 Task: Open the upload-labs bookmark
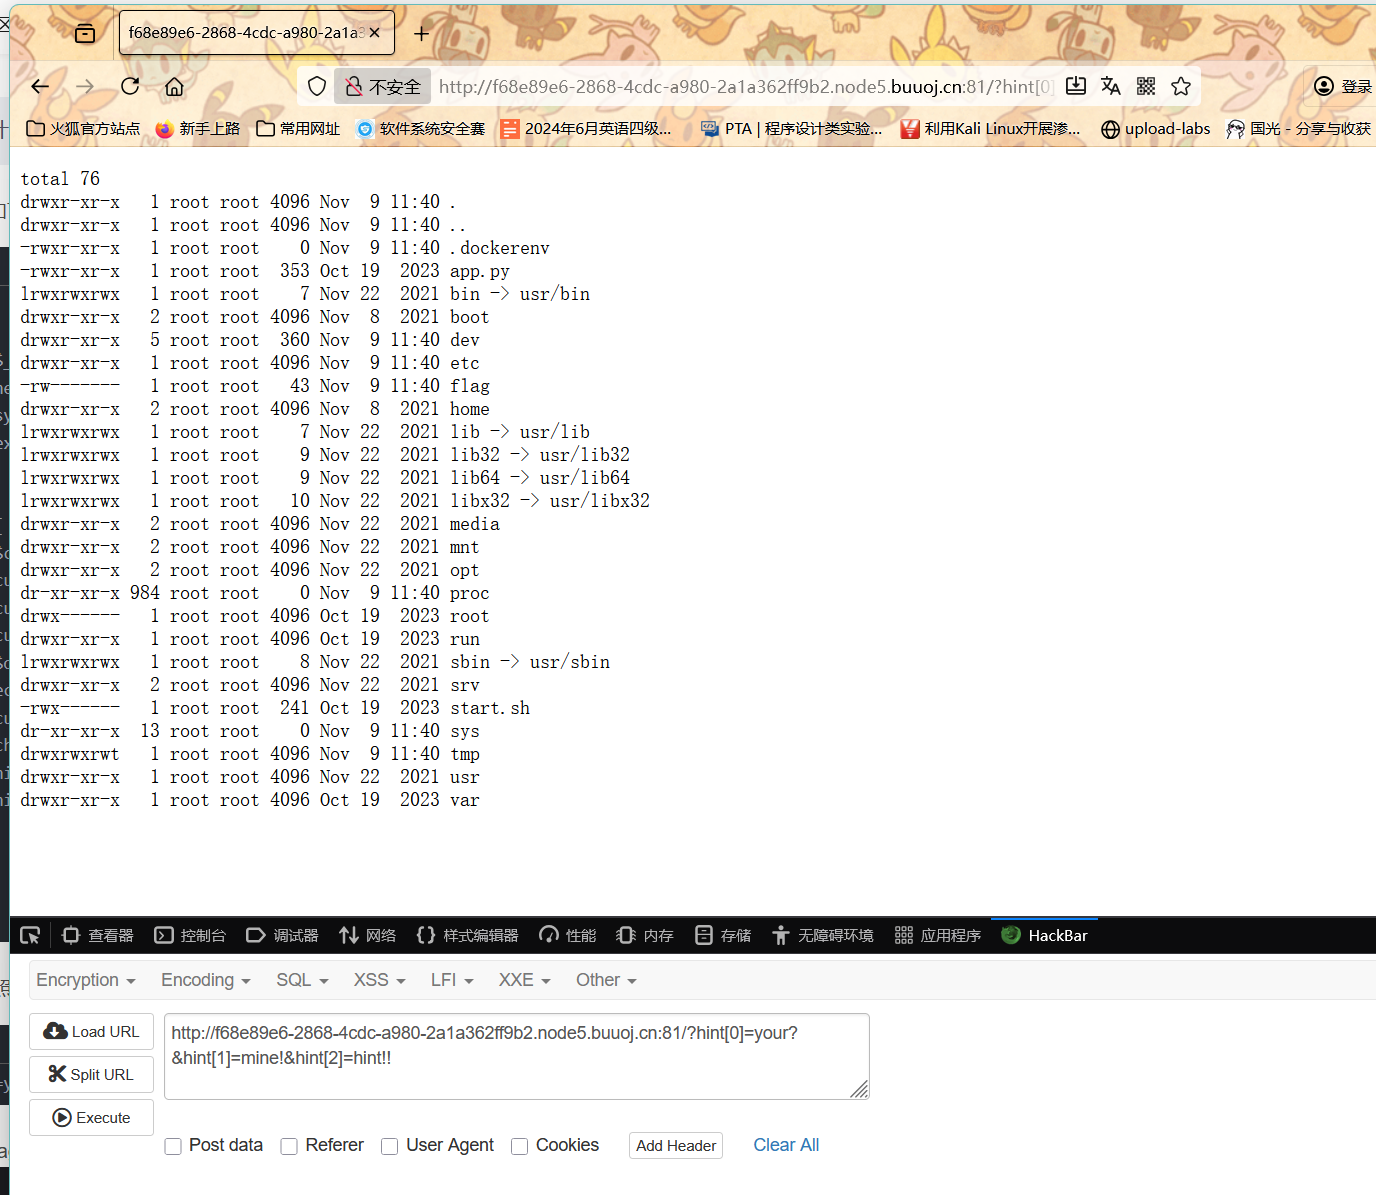pyautogui.click(x=1156, y=129)
